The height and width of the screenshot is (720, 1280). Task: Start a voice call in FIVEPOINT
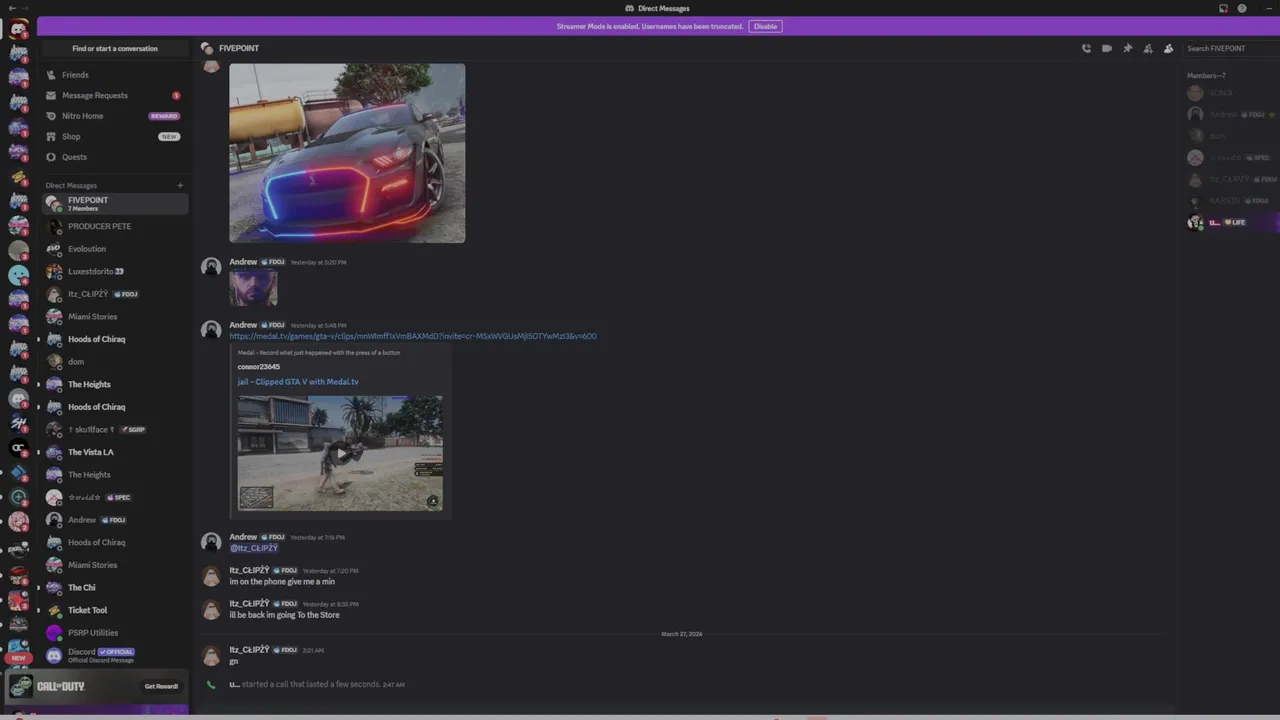pos(1086,48)
